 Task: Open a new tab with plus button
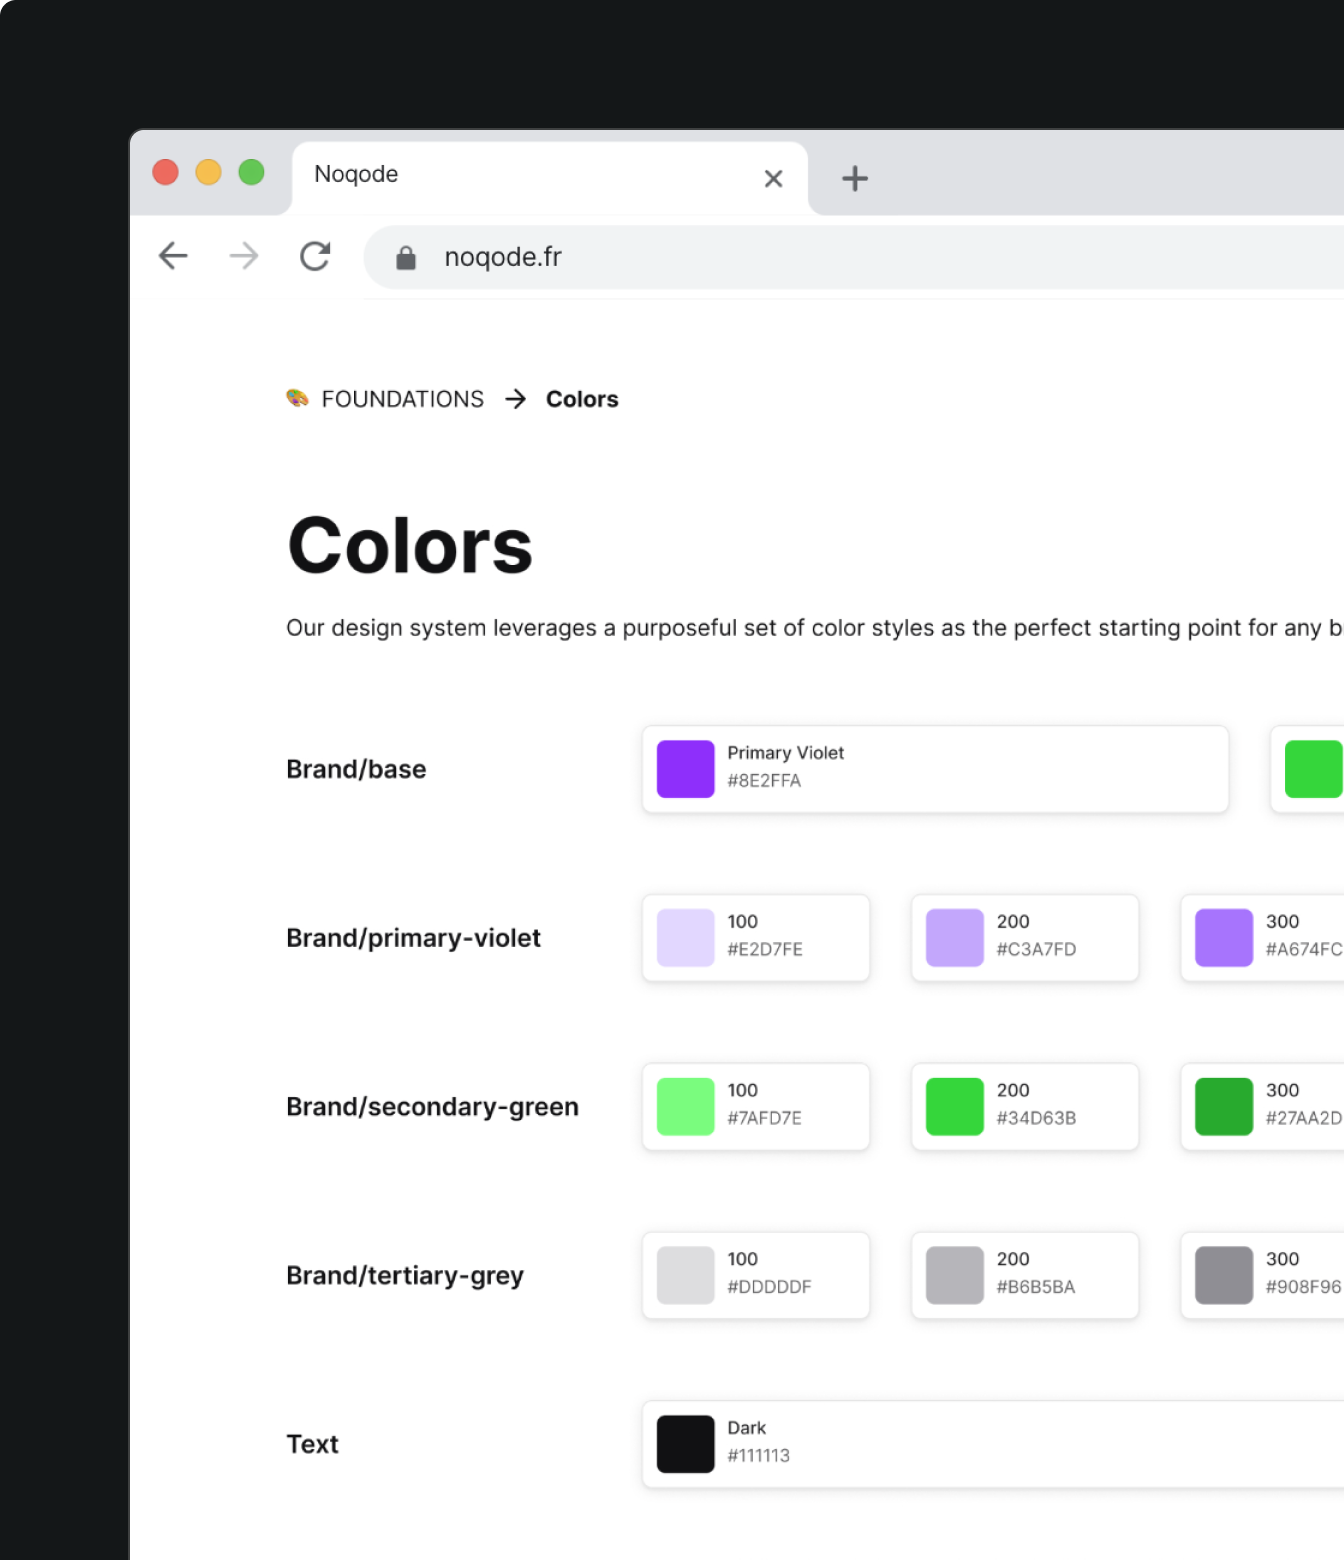pyautogui.click(x=855, y=179)
